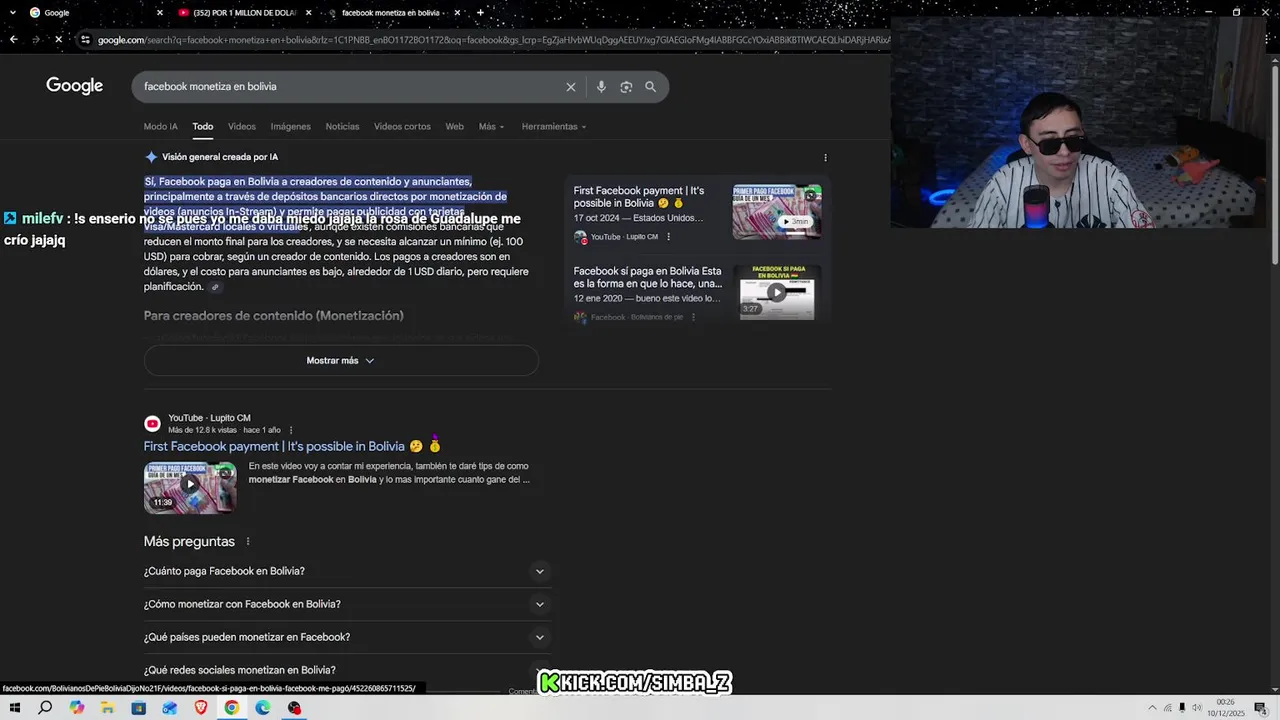
Task: Expand '¿Qué redes sociales monetizan en Bolivia?'
Action: click(347, 670)
